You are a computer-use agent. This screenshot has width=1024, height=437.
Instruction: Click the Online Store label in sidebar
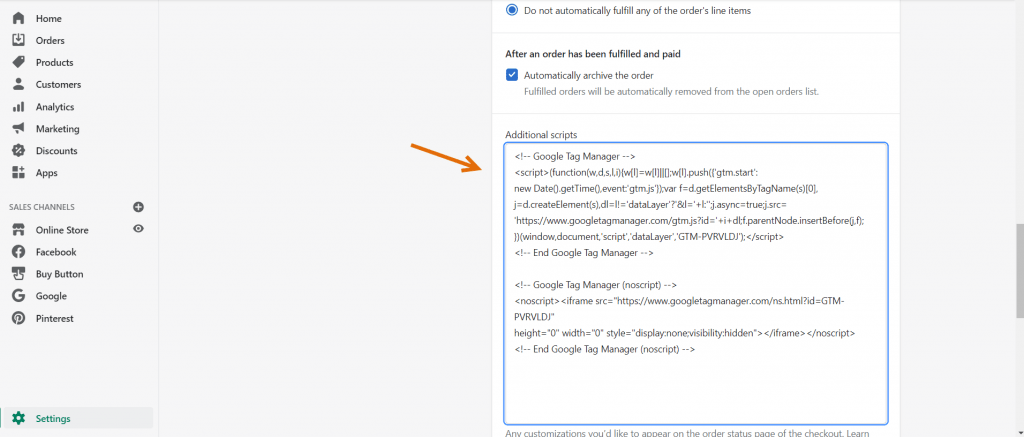pos(62,230)
